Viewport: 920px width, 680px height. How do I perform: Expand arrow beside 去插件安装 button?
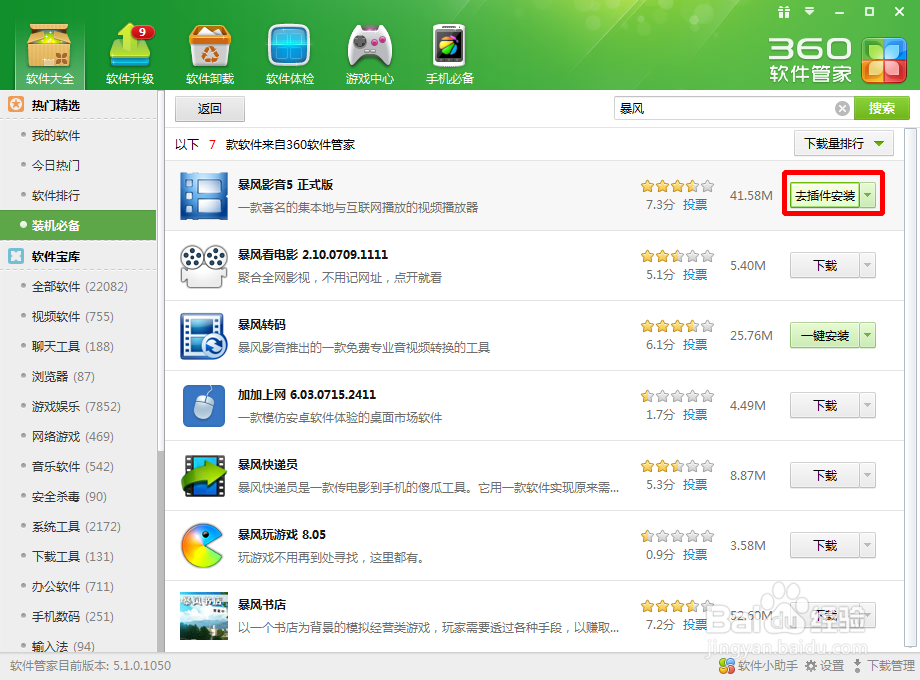tap(868, 195)
